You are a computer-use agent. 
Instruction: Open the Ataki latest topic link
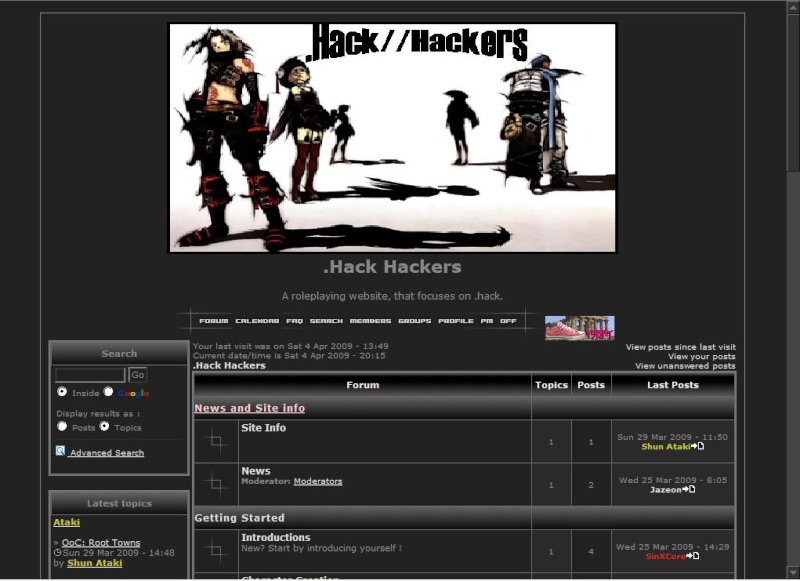click(66, 522)
